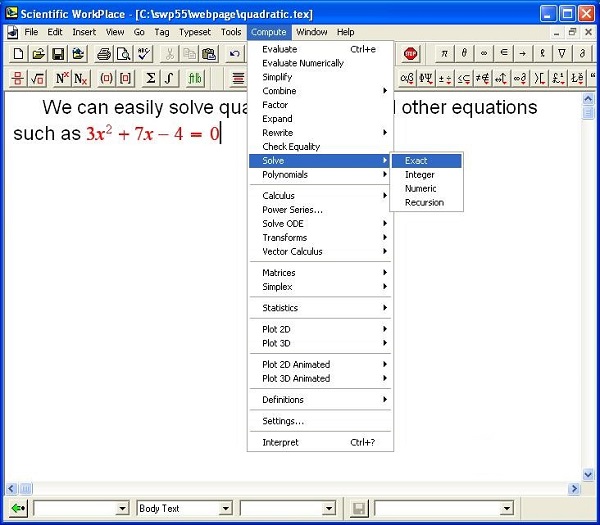This screenshot has width=600, height=525.
Task: Open Power Series from the Compute menu
Action: click(320, 210)
